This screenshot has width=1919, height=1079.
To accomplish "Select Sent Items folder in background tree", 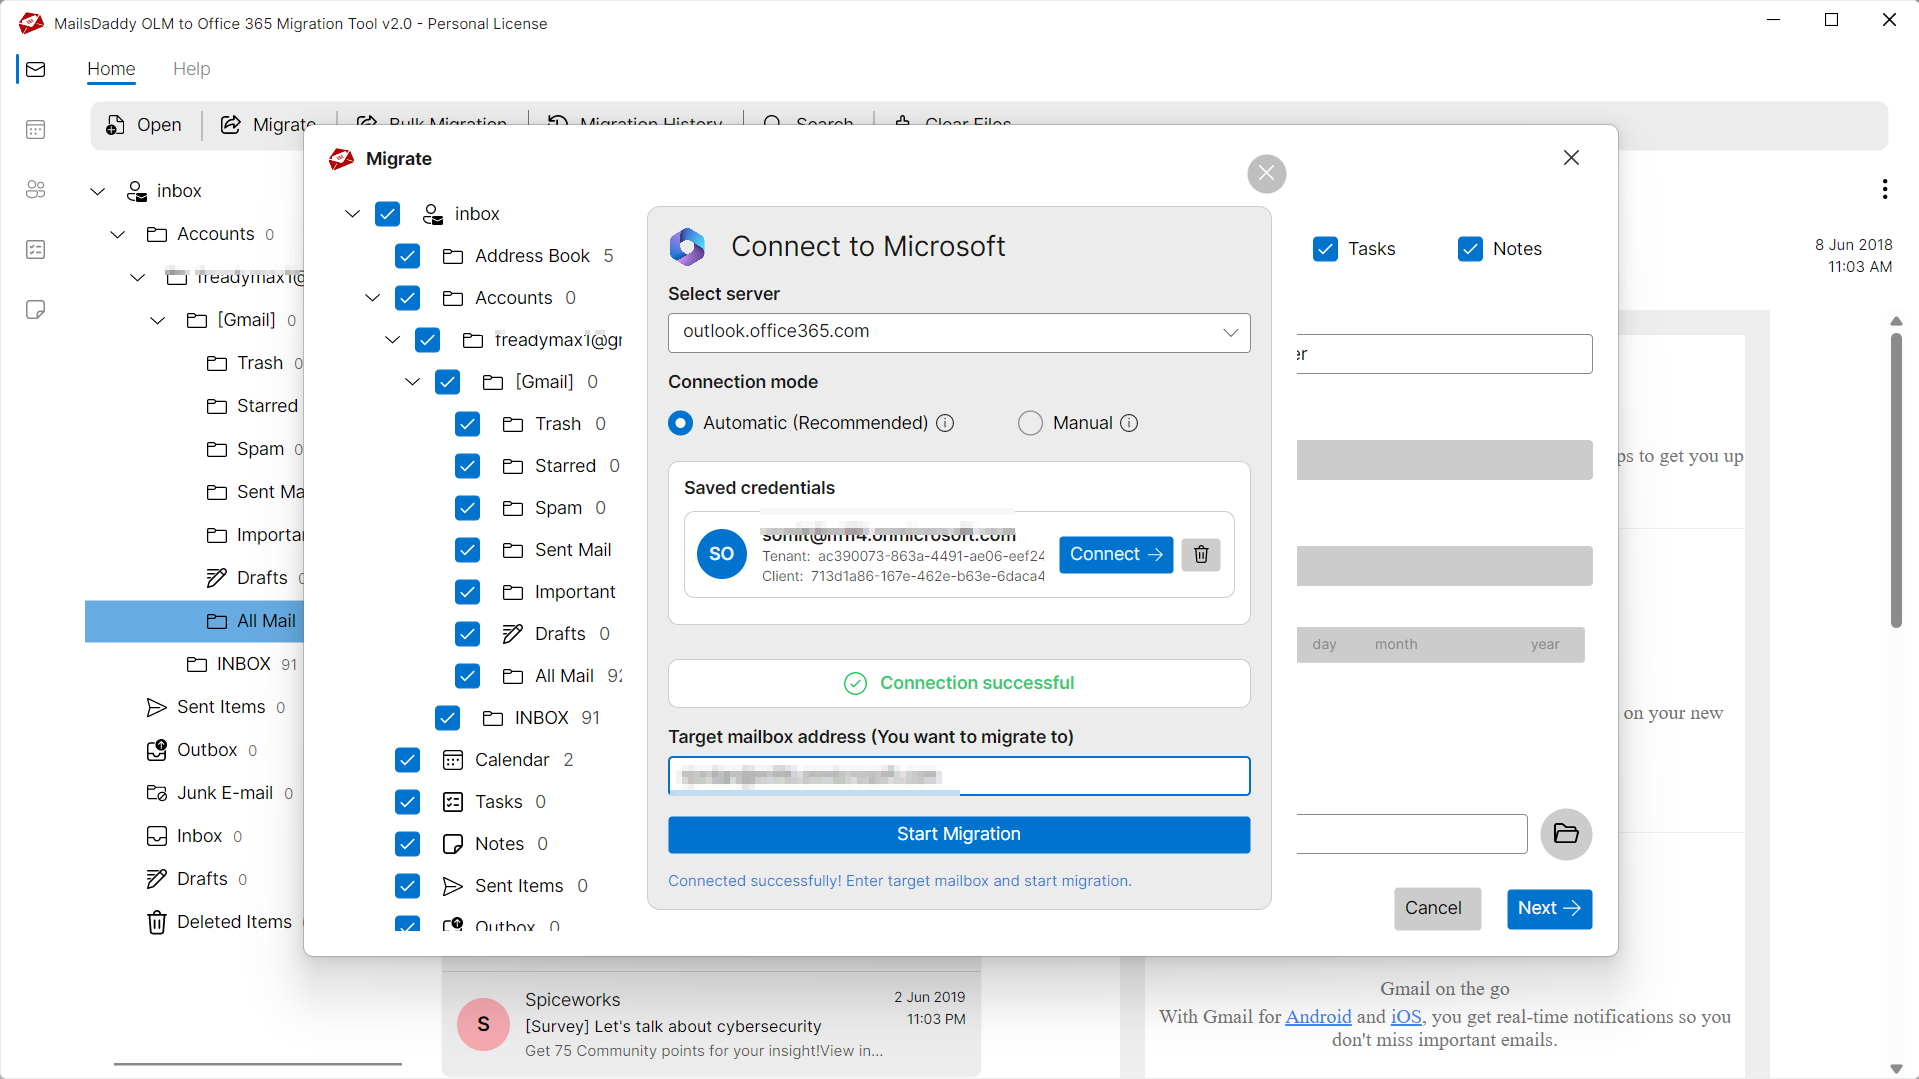I will 221,707.
